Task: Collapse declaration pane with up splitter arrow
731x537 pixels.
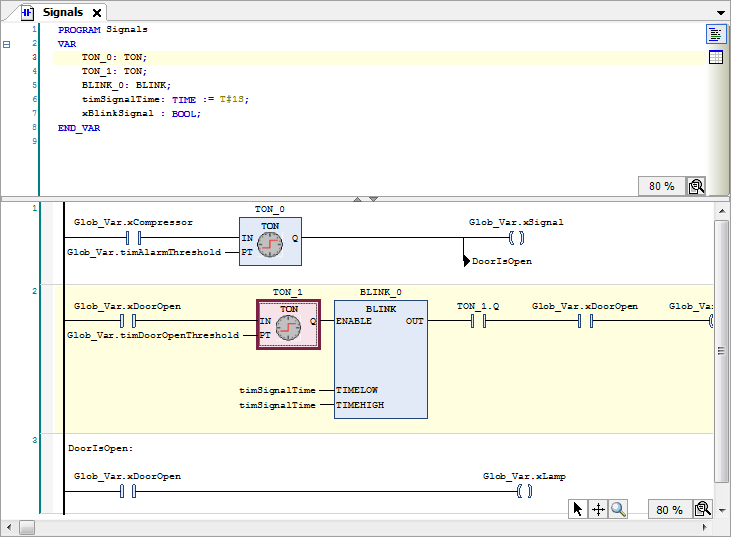Action: [358, 199]
